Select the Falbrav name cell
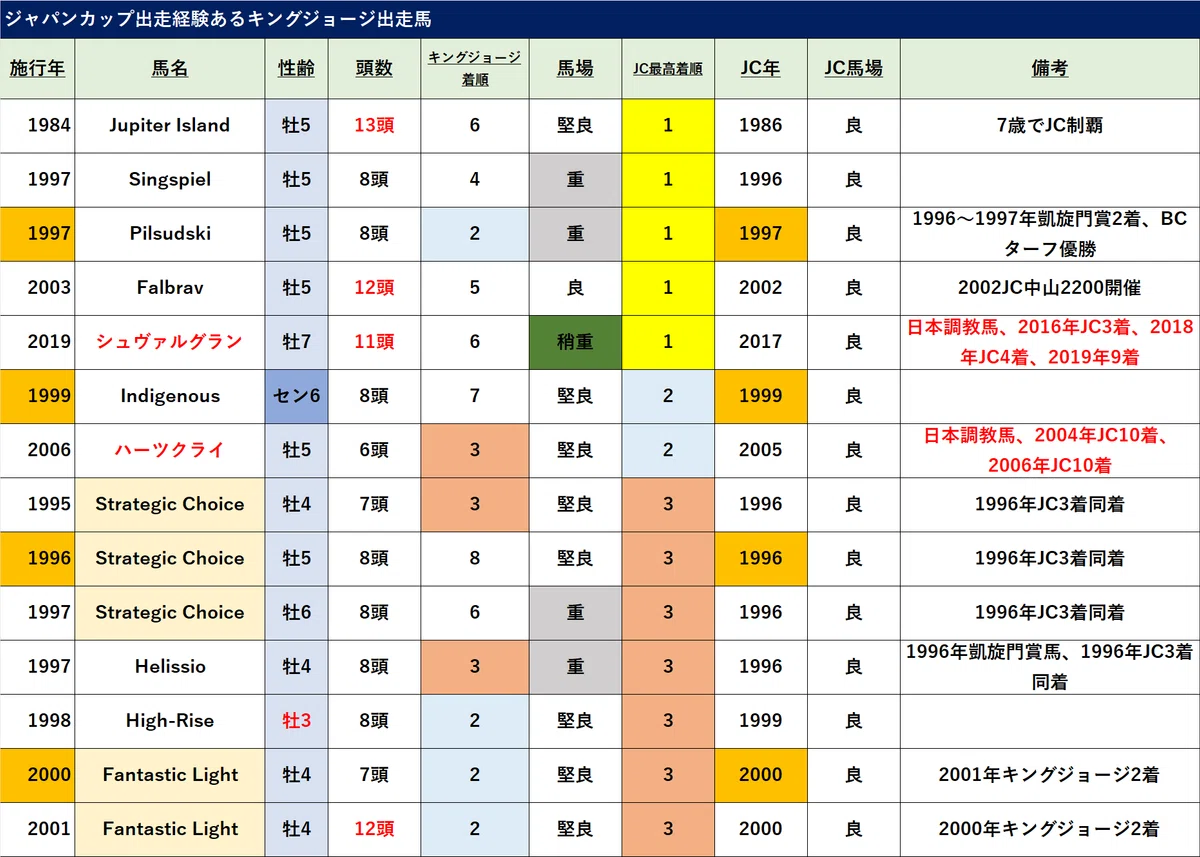Viewport: 1200px width, 857px height. [170, 288]
